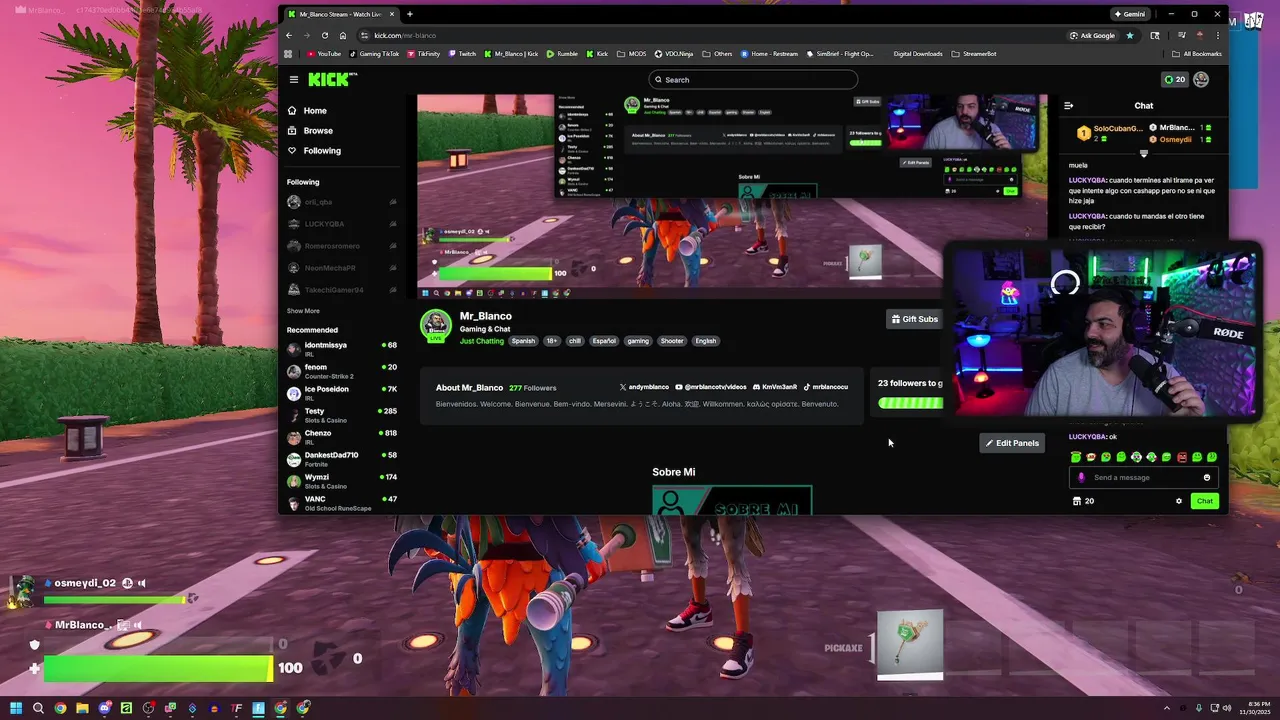Expand the Show More following list
The image size is (1280, 720).
pyautogui.click(x=303, y=311)
